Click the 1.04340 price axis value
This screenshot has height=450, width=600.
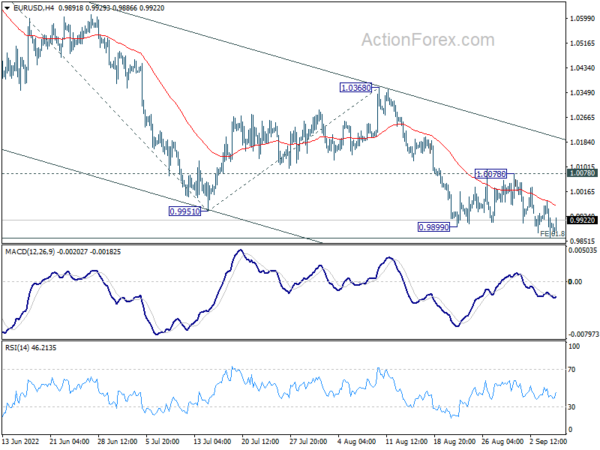pyautogui.click(x=582, y=68)
